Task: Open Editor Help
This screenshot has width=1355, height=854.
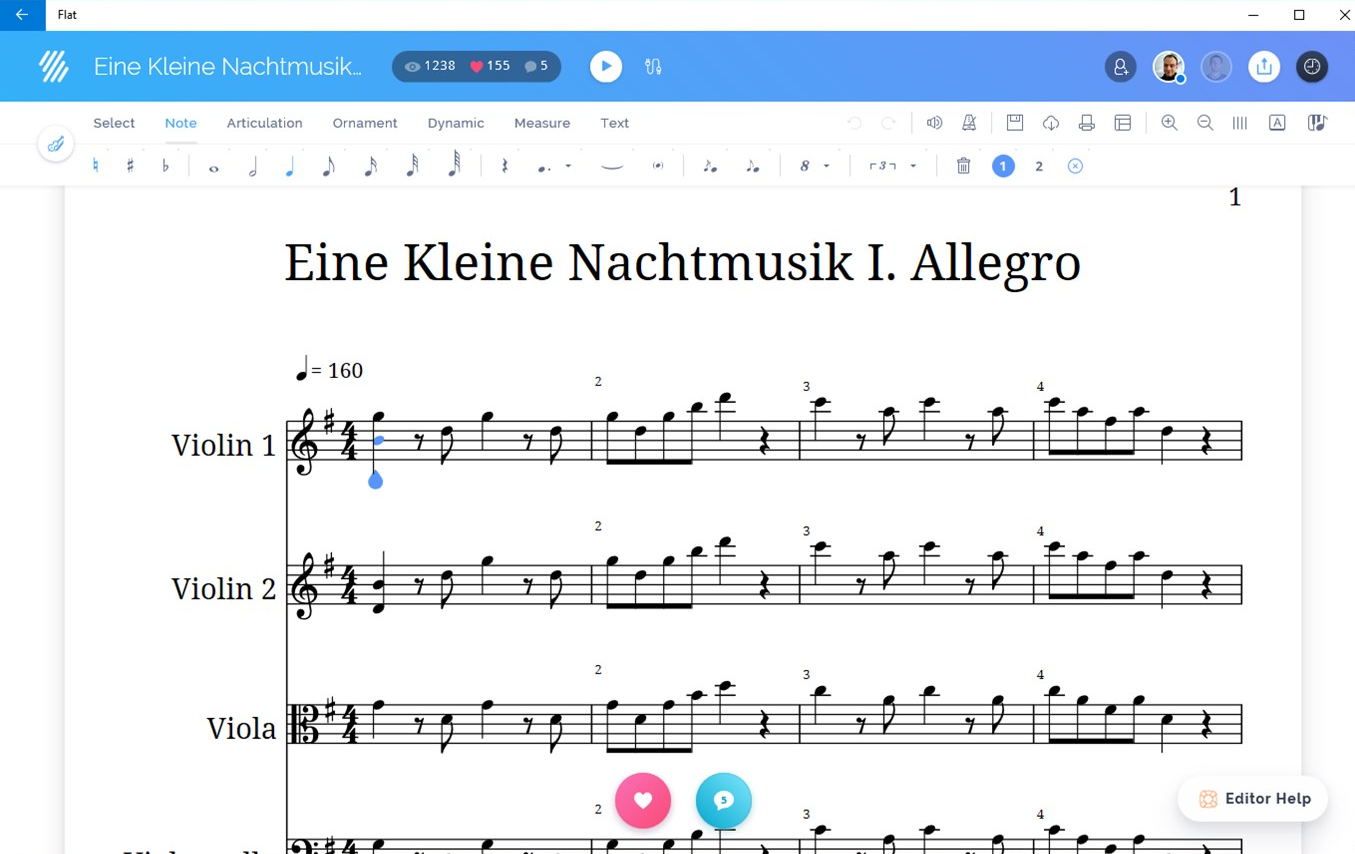Action: coord(1253,798)
